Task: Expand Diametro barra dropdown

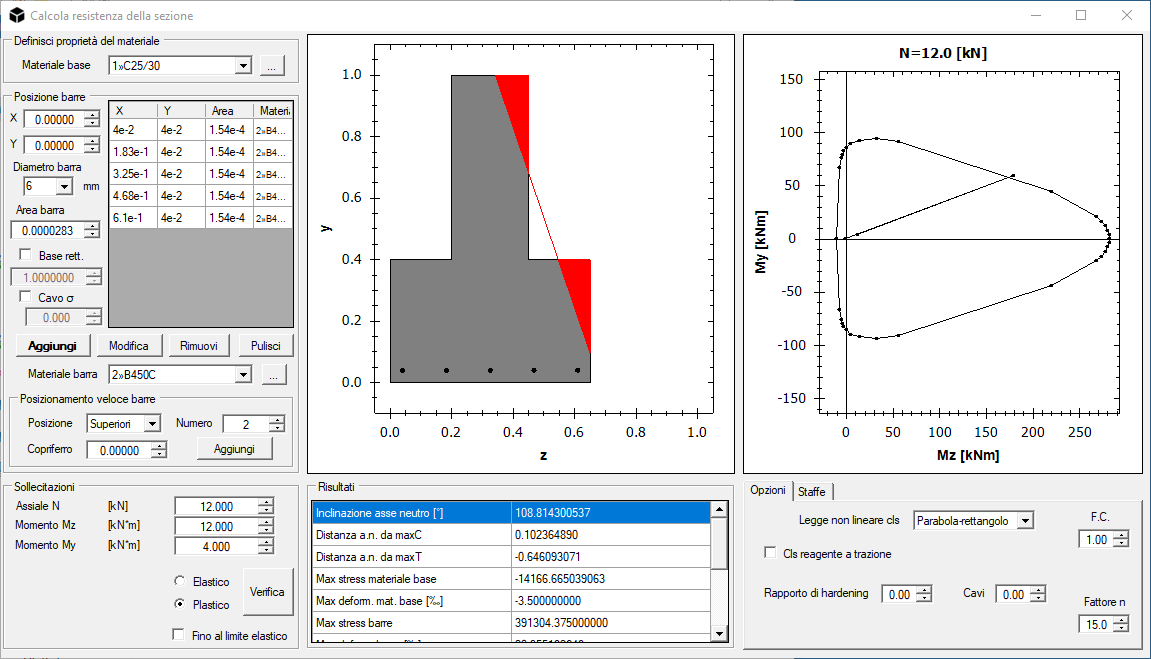Action: (x=65, y=186)
